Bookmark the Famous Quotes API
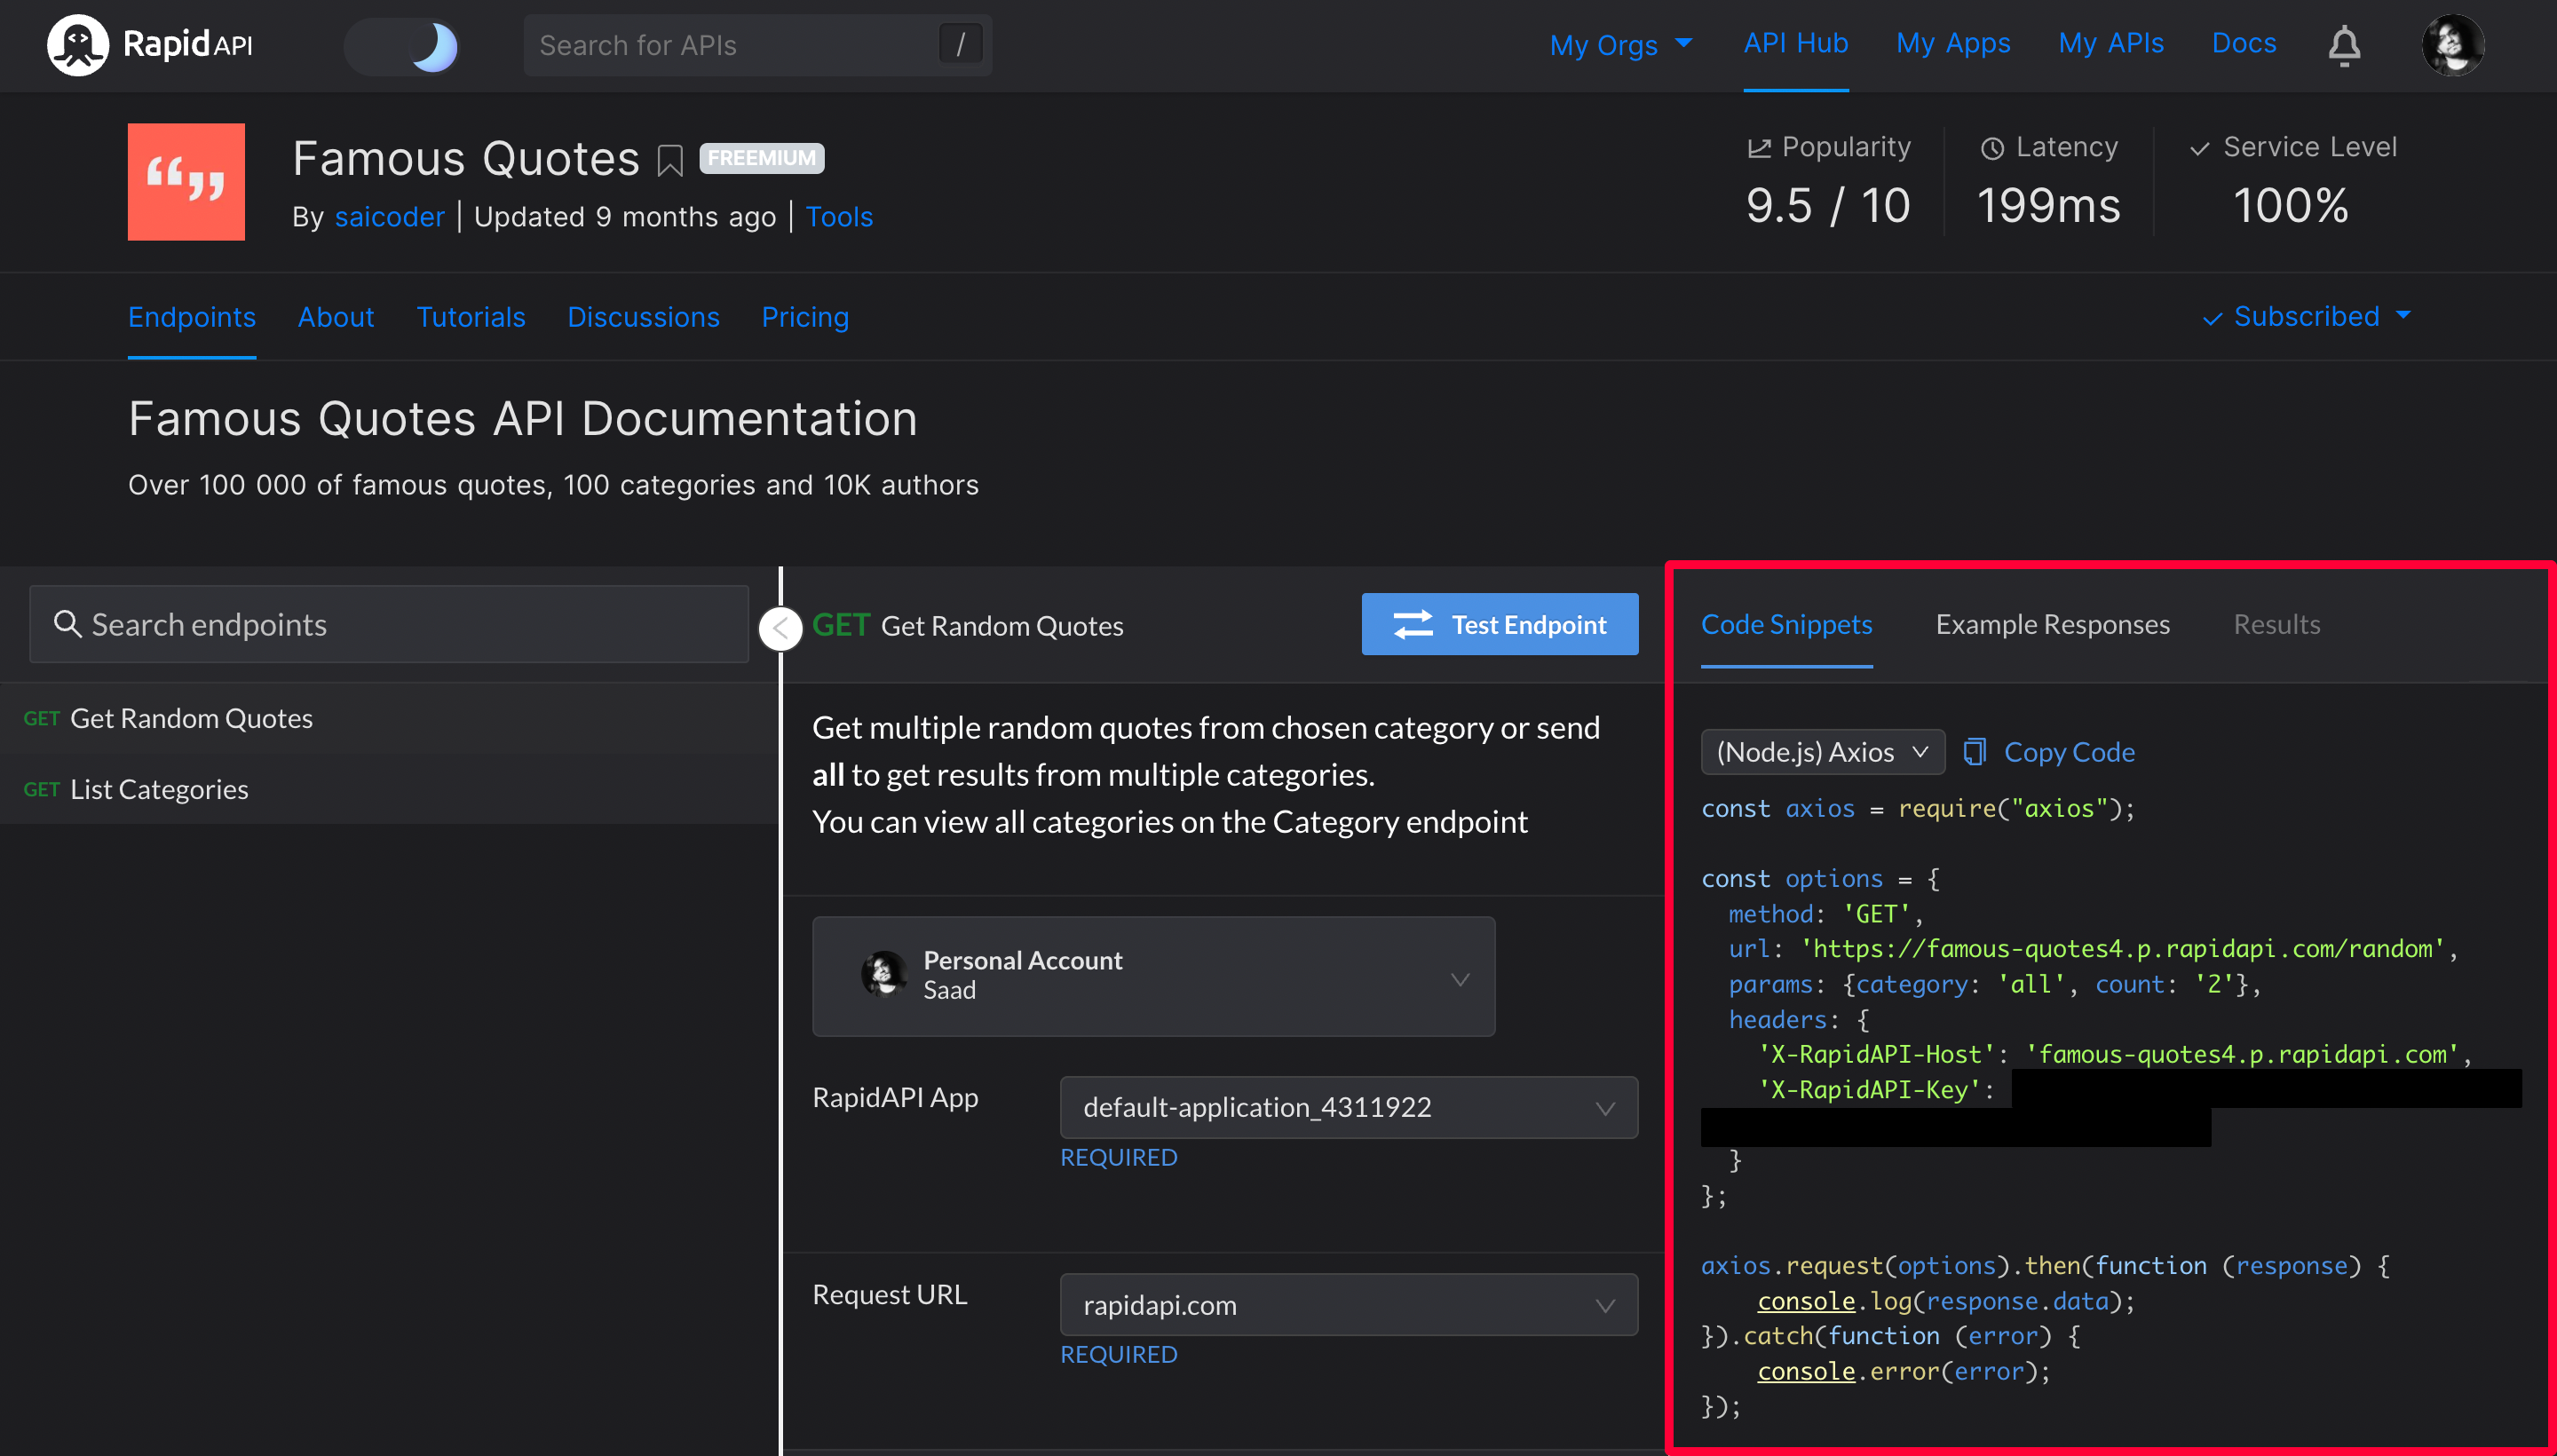The width and height of the screenshot is (2557, 1456). pos(670,160)
